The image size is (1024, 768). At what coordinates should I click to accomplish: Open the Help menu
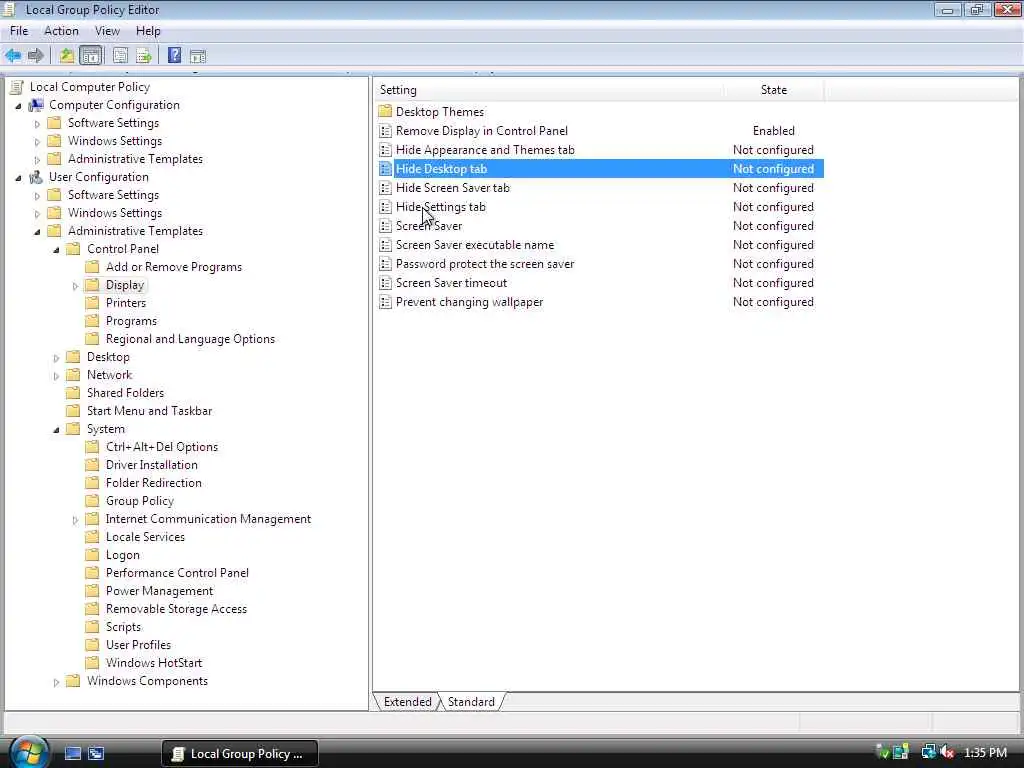148,31
